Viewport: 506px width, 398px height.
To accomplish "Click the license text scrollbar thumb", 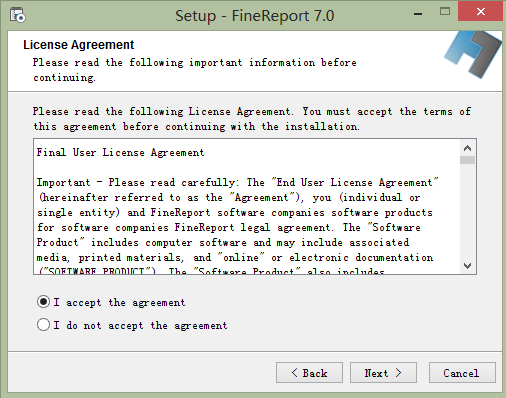I will [x=467, y=160].
